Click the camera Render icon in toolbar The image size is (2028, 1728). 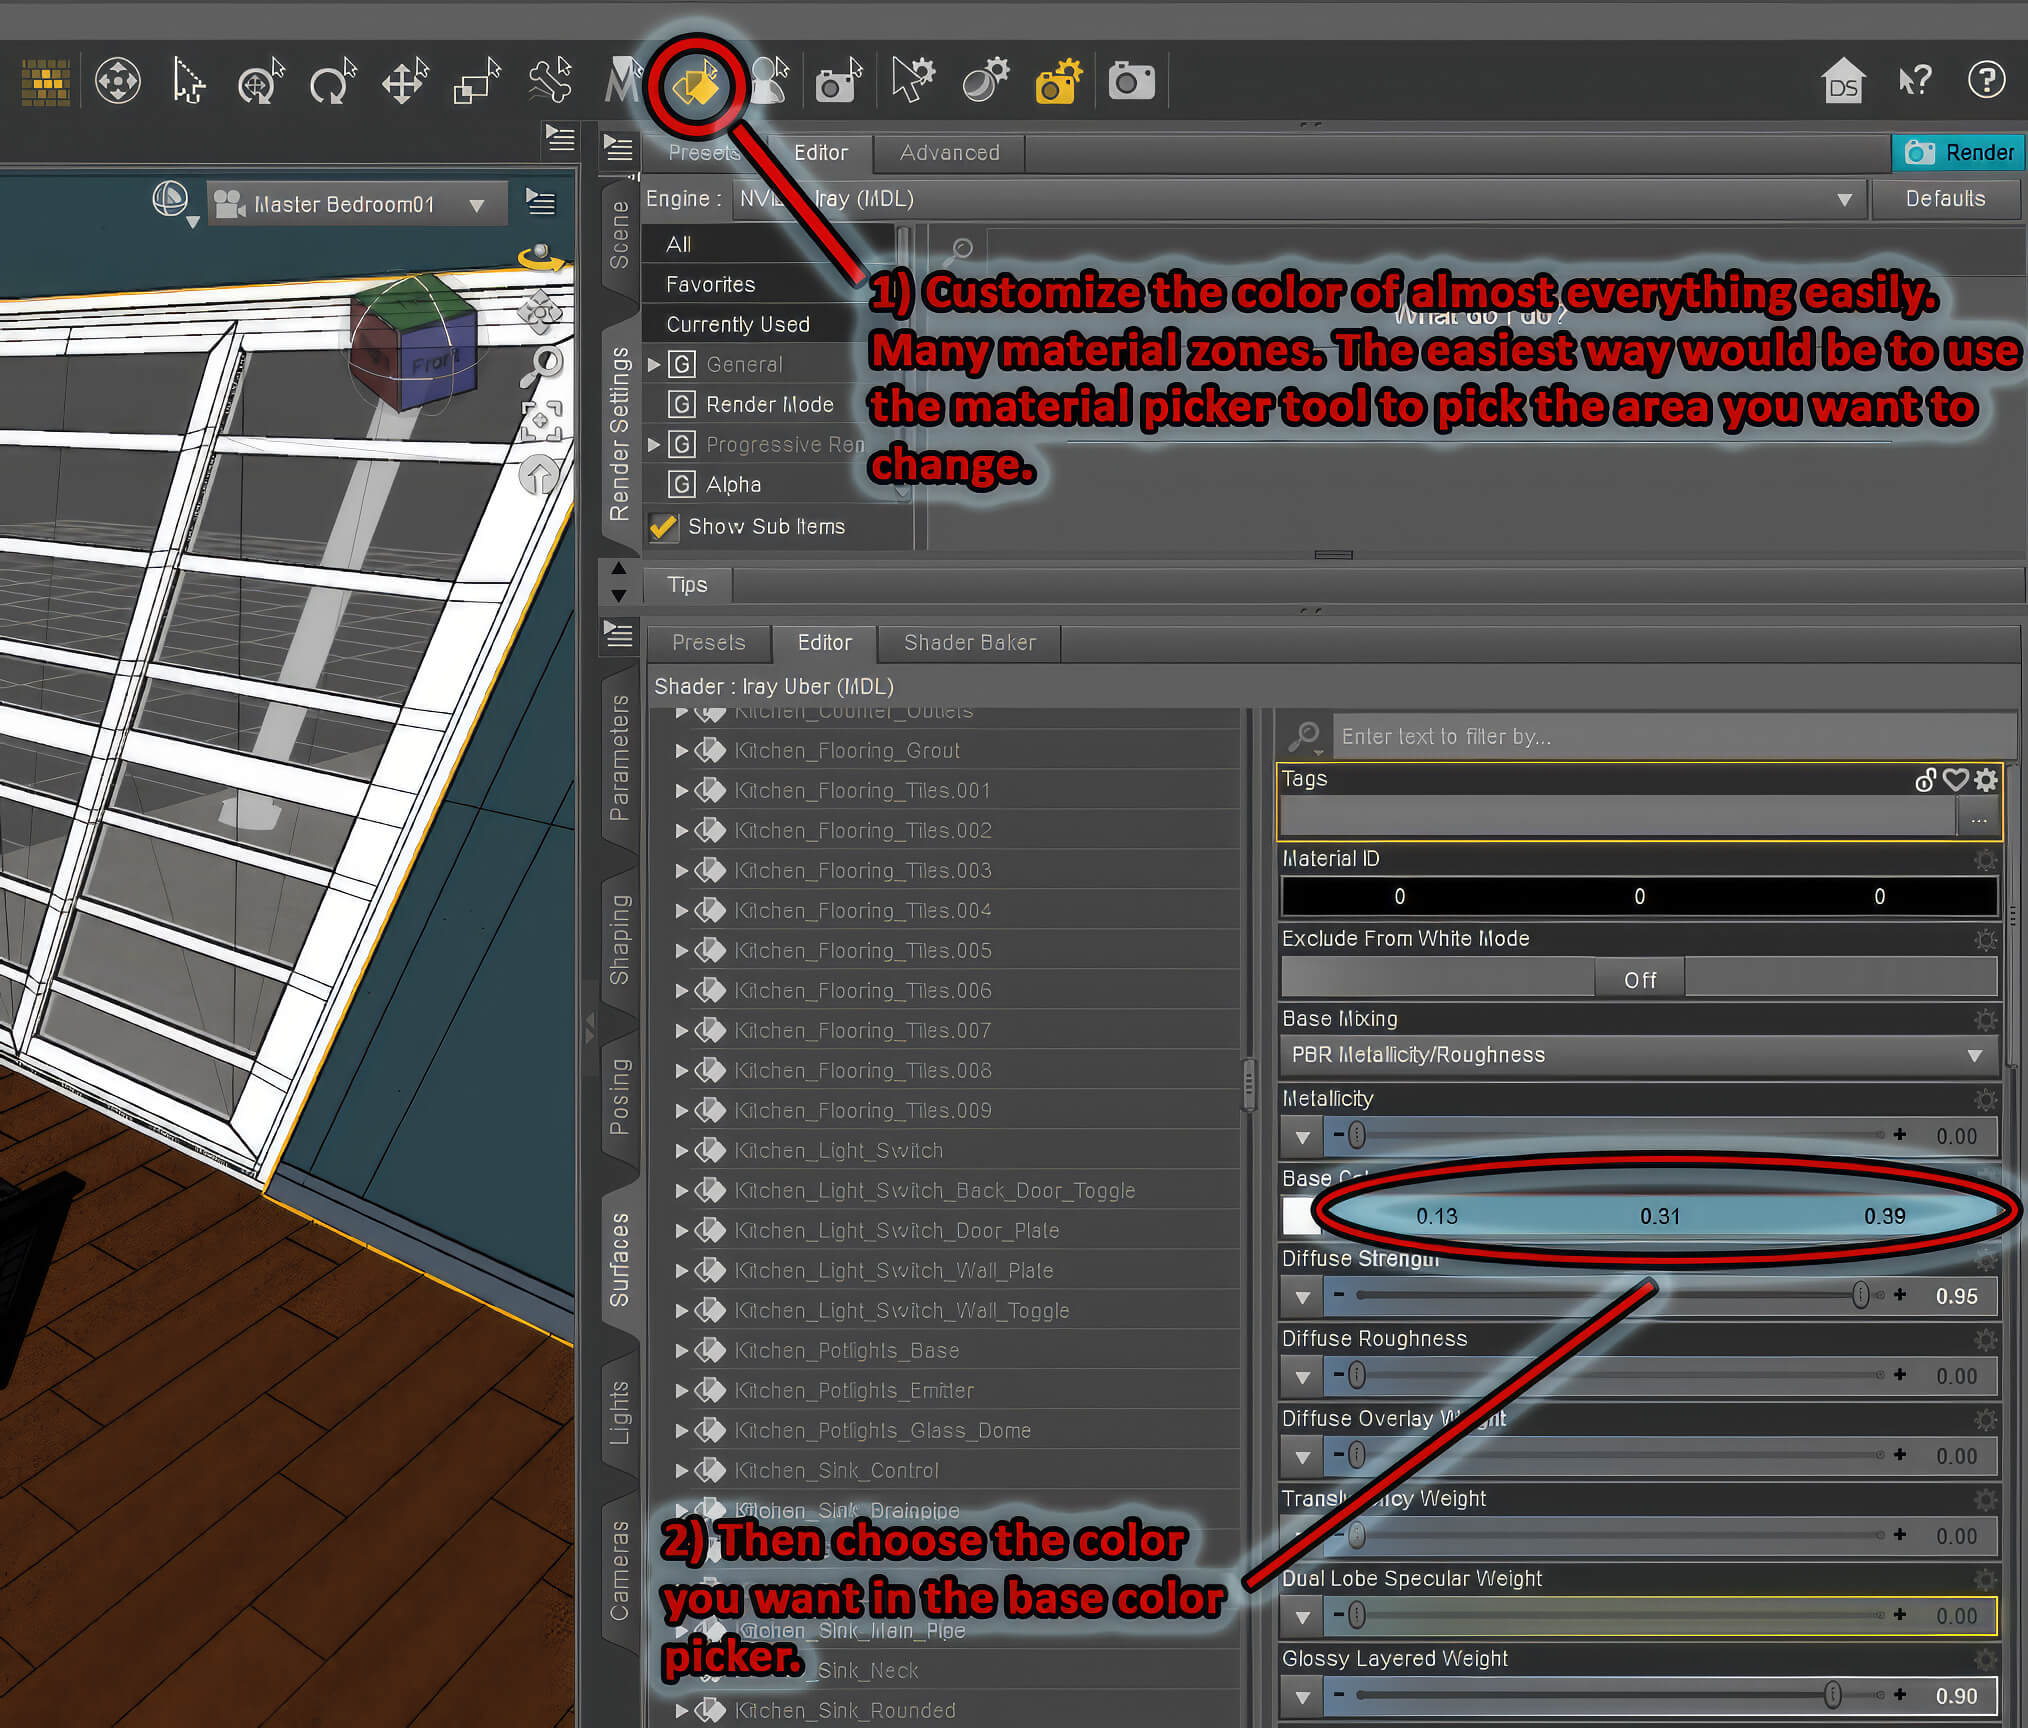point(1131,81)
